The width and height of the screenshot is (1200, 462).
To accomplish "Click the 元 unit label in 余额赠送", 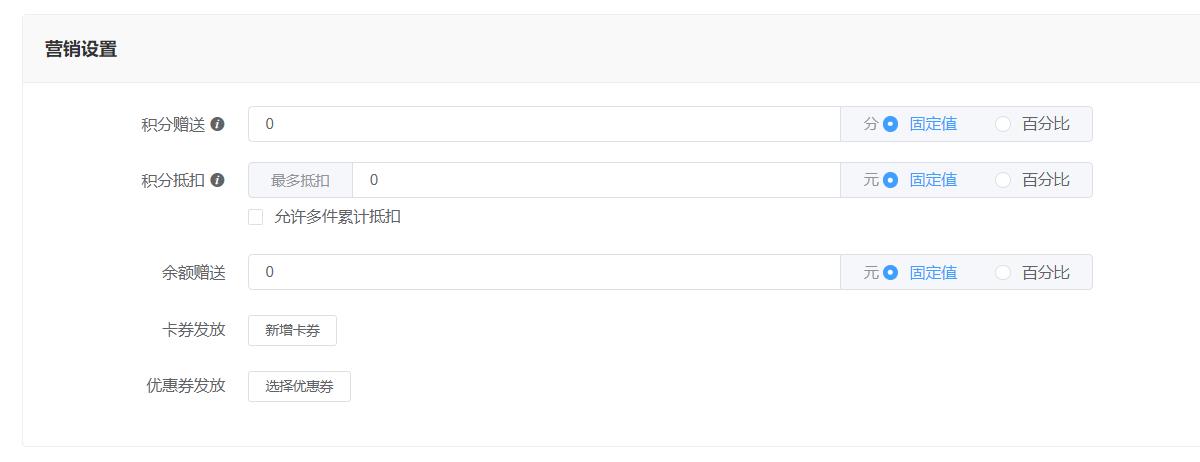I will click(x=871, y=272).
